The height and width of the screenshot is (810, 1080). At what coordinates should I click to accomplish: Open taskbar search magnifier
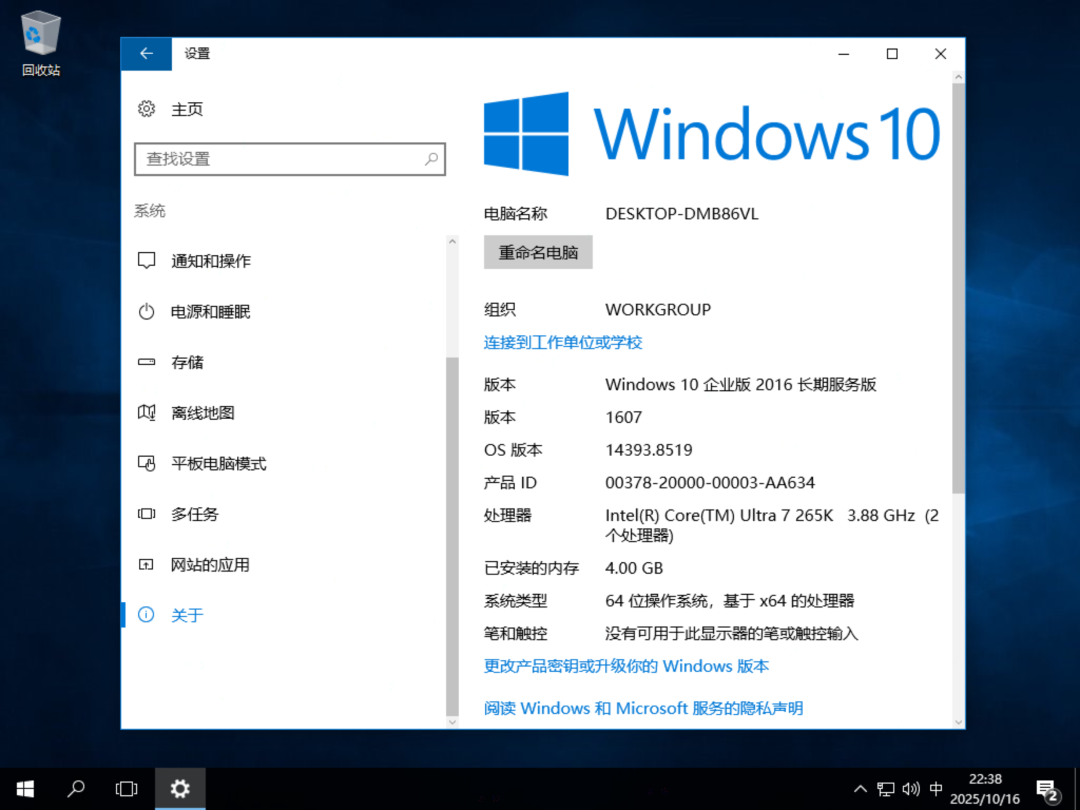(76, 789)
